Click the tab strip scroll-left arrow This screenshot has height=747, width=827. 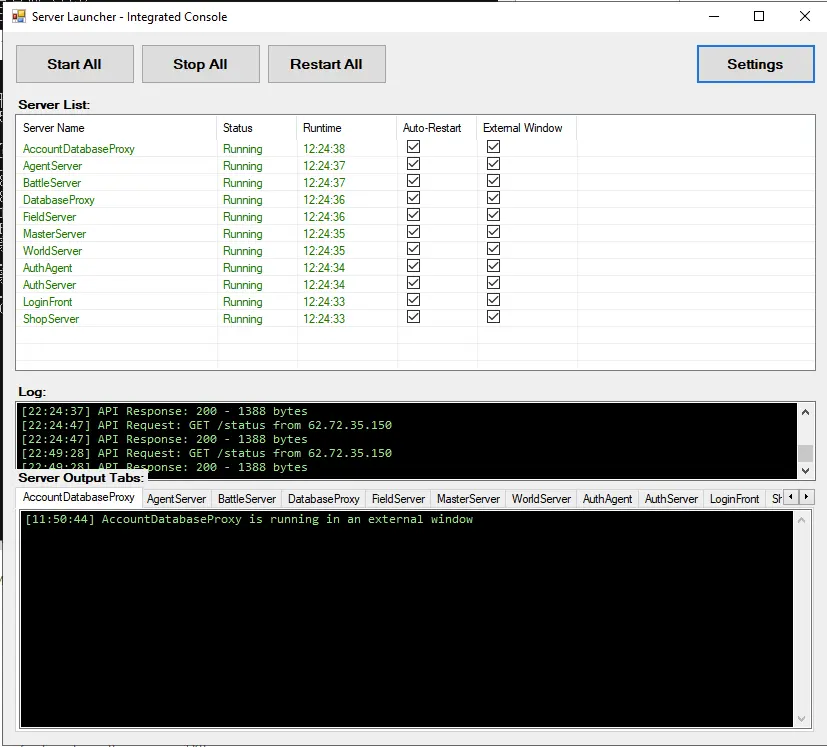click(791, 497)
